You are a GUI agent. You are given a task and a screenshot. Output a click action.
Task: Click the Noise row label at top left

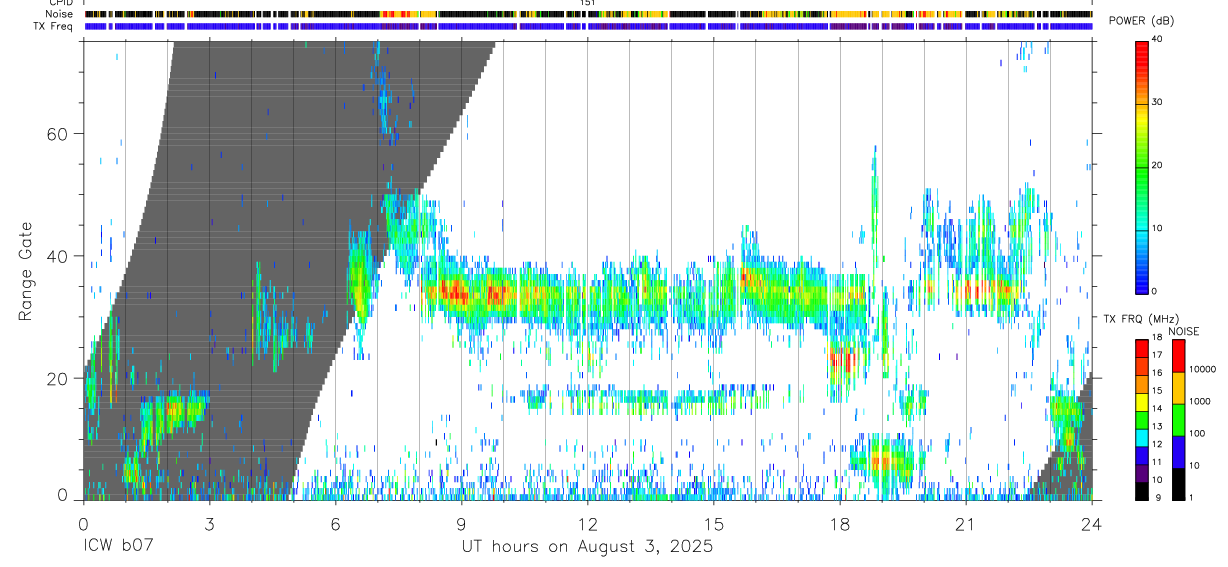pyautogui.click(x=59, y=14)
